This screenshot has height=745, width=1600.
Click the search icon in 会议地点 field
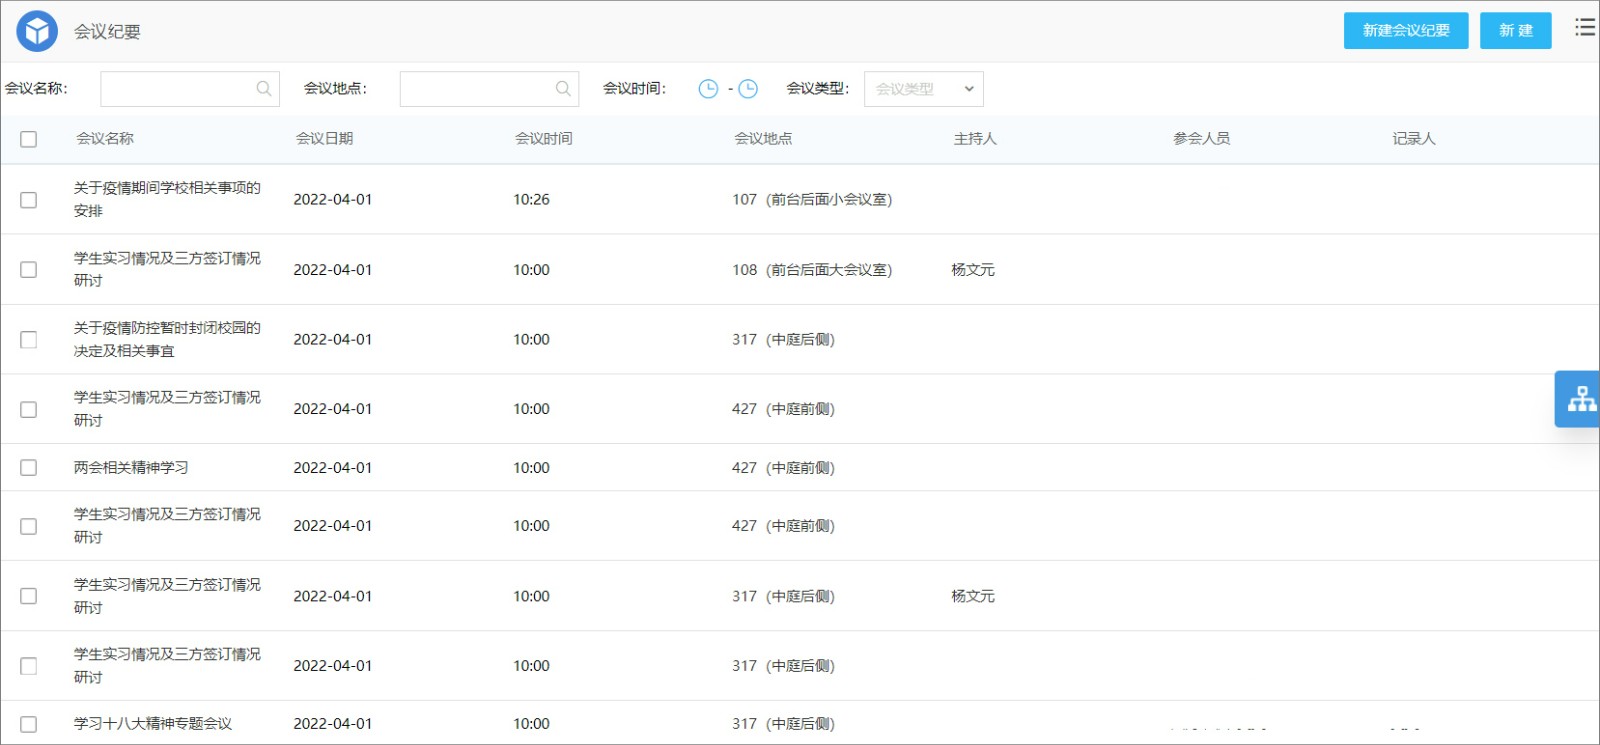[563, 89]
